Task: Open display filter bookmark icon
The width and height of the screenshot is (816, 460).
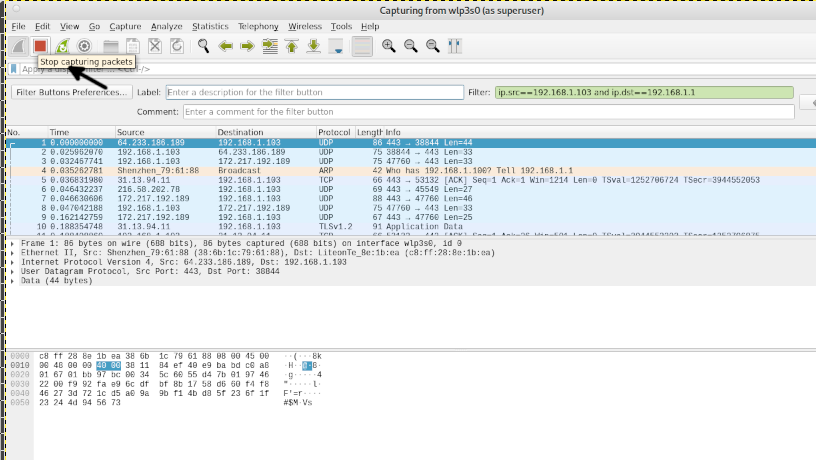Action: click(x=14, y=69)
